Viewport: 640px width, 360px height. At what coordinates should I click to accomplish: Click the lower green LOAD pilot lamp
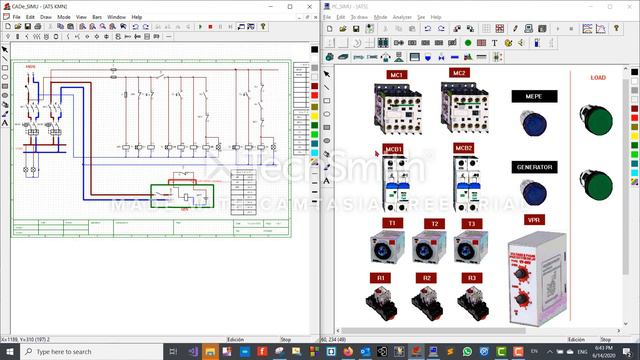coord(596,185)
